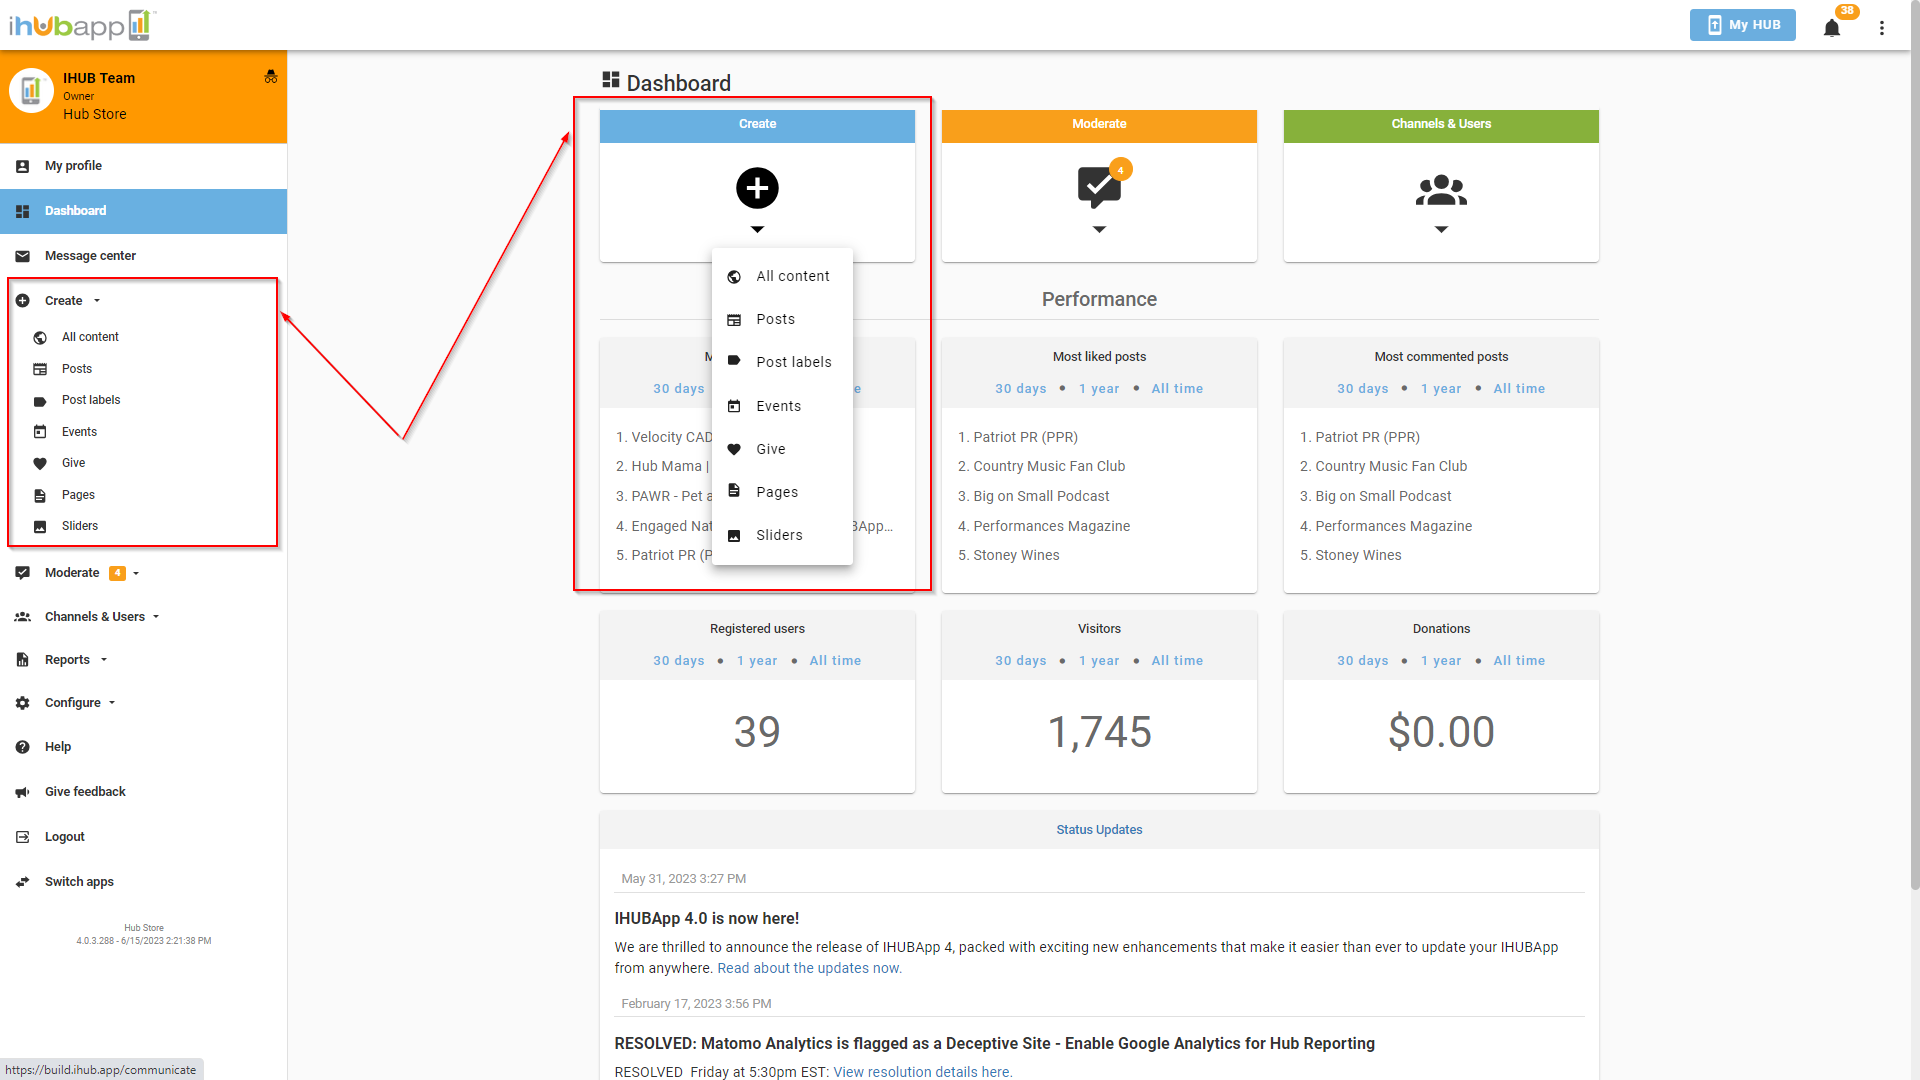The image size is (1920, 1080).
Task: Expand the sidebar Moderate section arrow
Action: [x=136, y=573]
